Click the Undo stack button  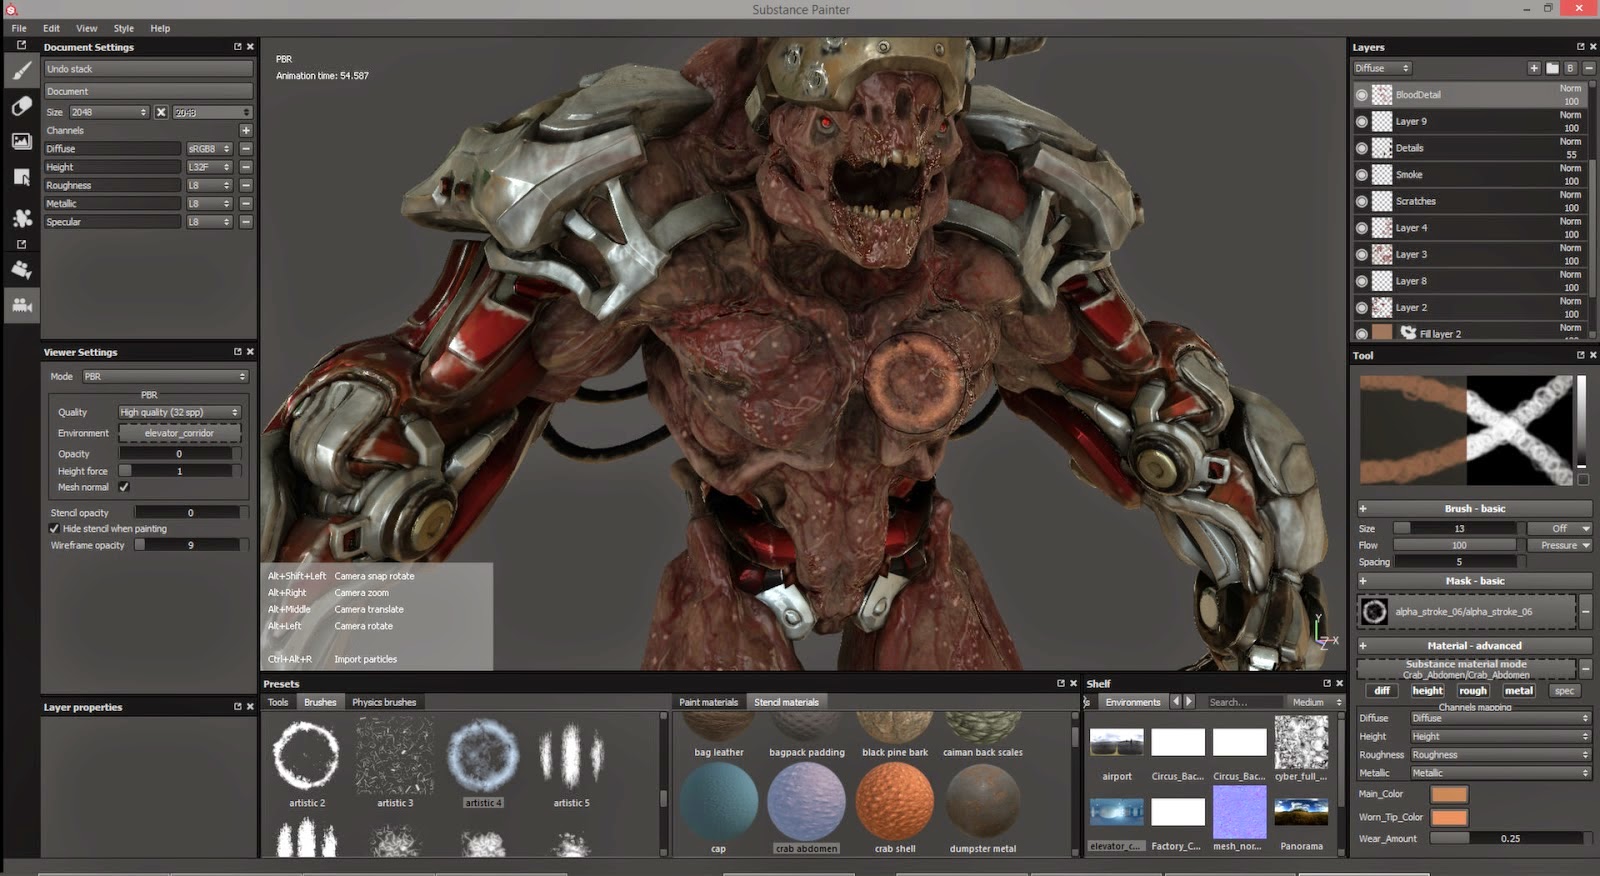[148, 69]
